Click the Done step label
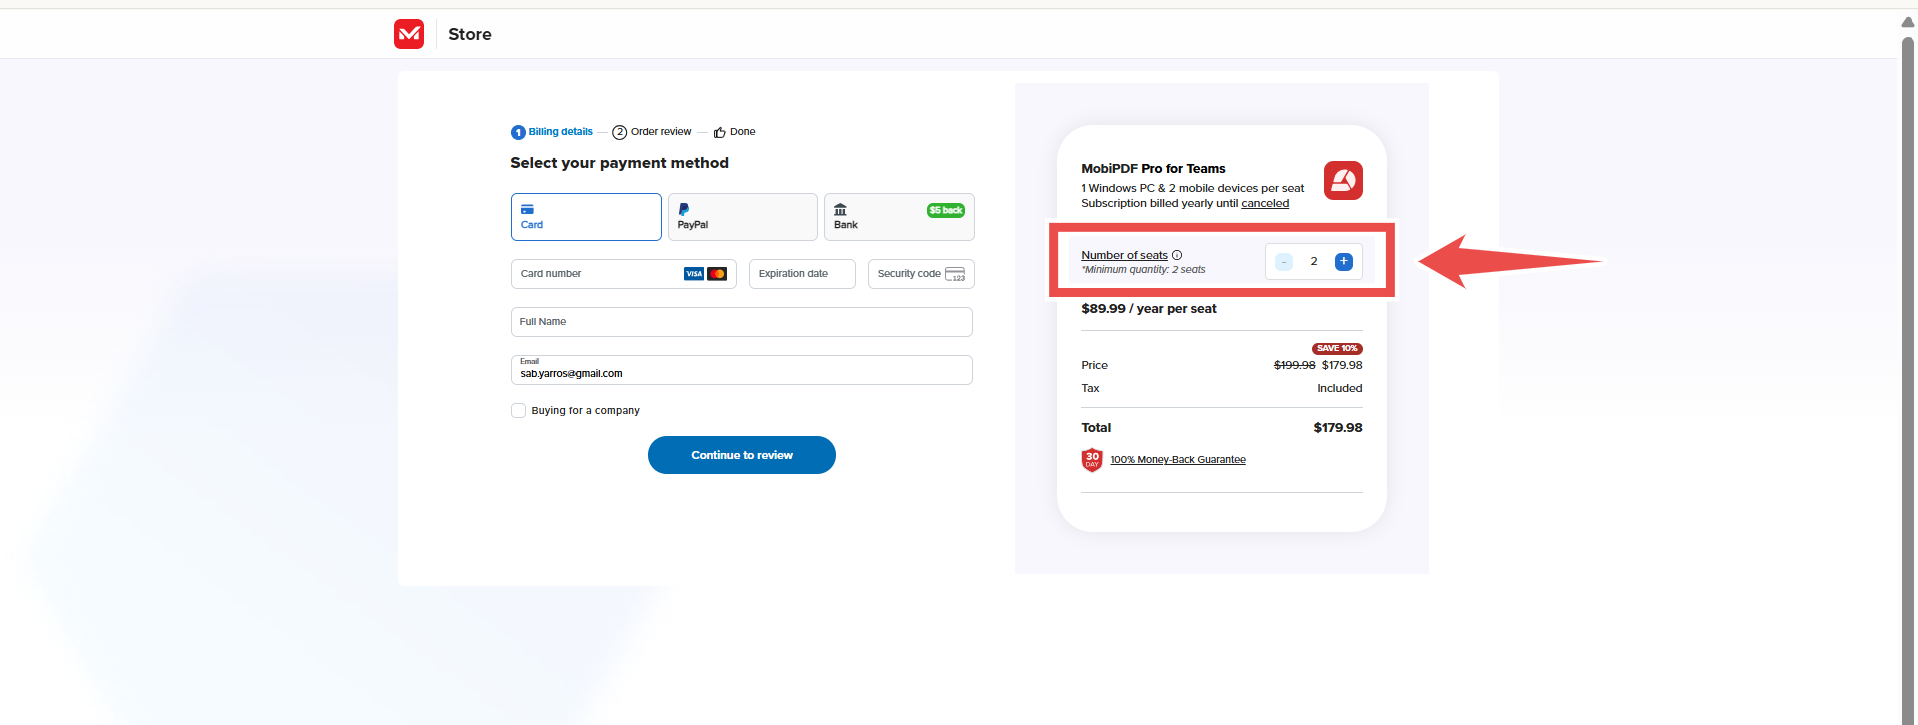 tap(743, 132)
